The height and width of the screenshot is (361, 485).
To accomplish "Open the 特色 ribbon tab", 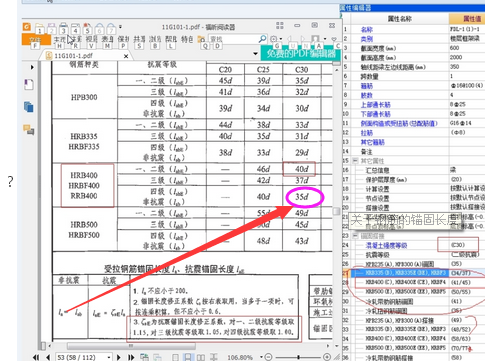I will (187, 39).
